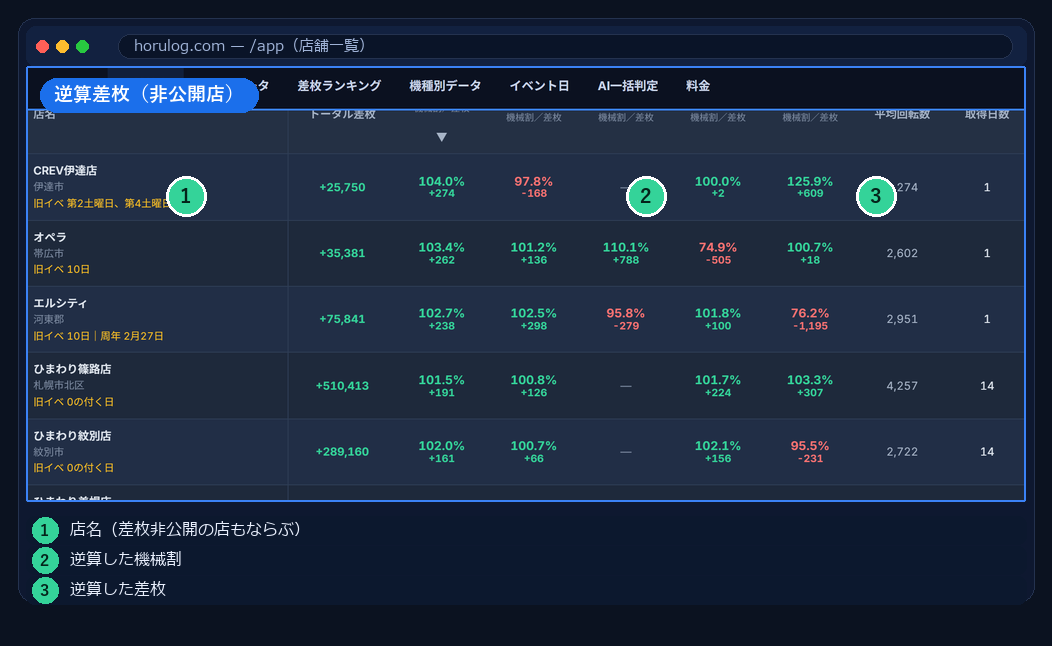Viewport: 1052px width, 646px height.
Task: Open the オペラ store entry
Action: (x=50, y=237)
